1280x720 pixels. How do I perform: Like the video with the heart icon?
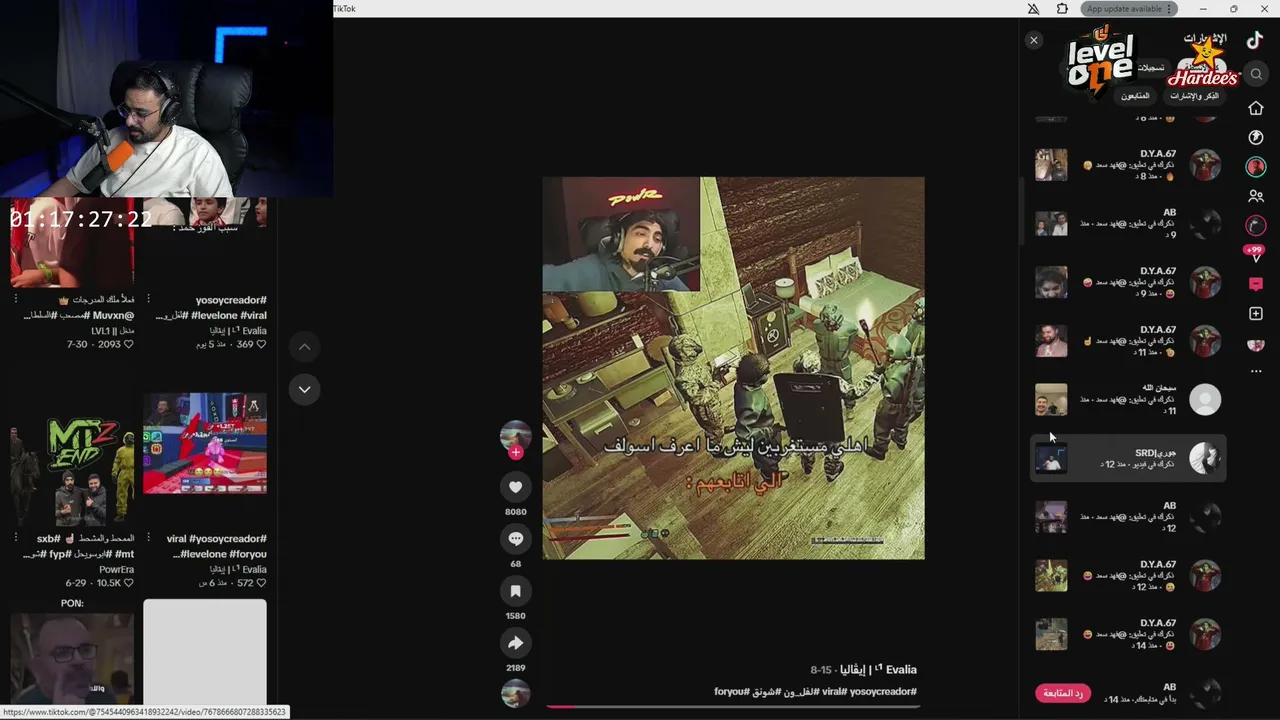tap(515, 487)
